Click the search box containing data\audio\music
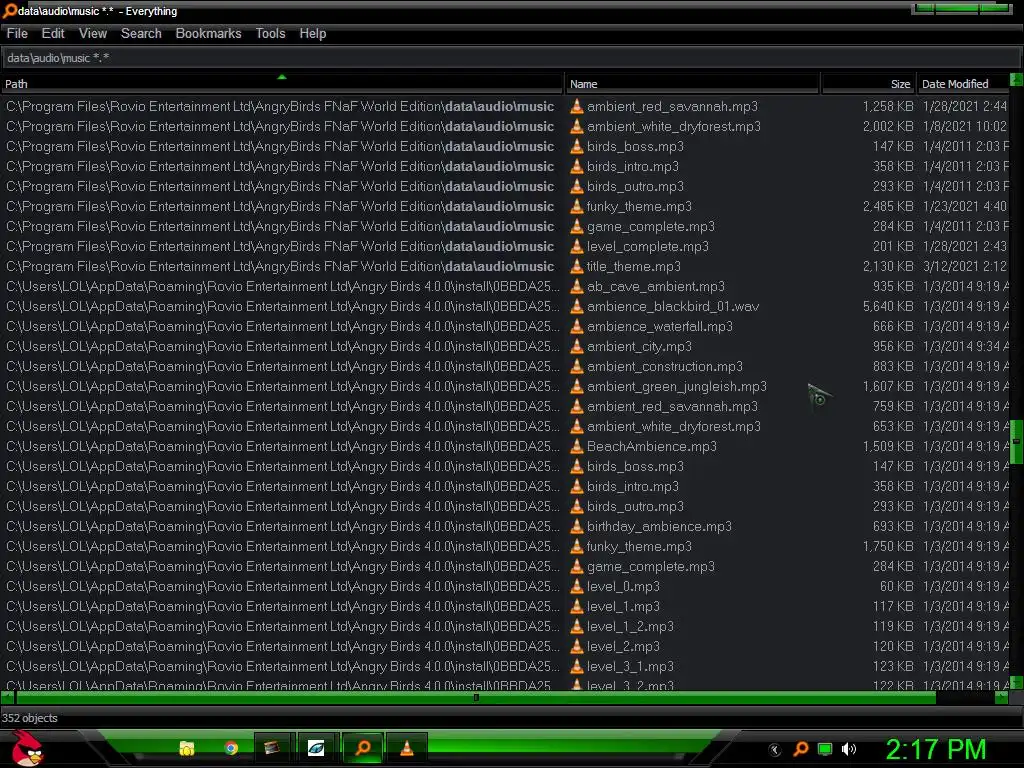This screenshot has height=768, width=1024. 511,58
